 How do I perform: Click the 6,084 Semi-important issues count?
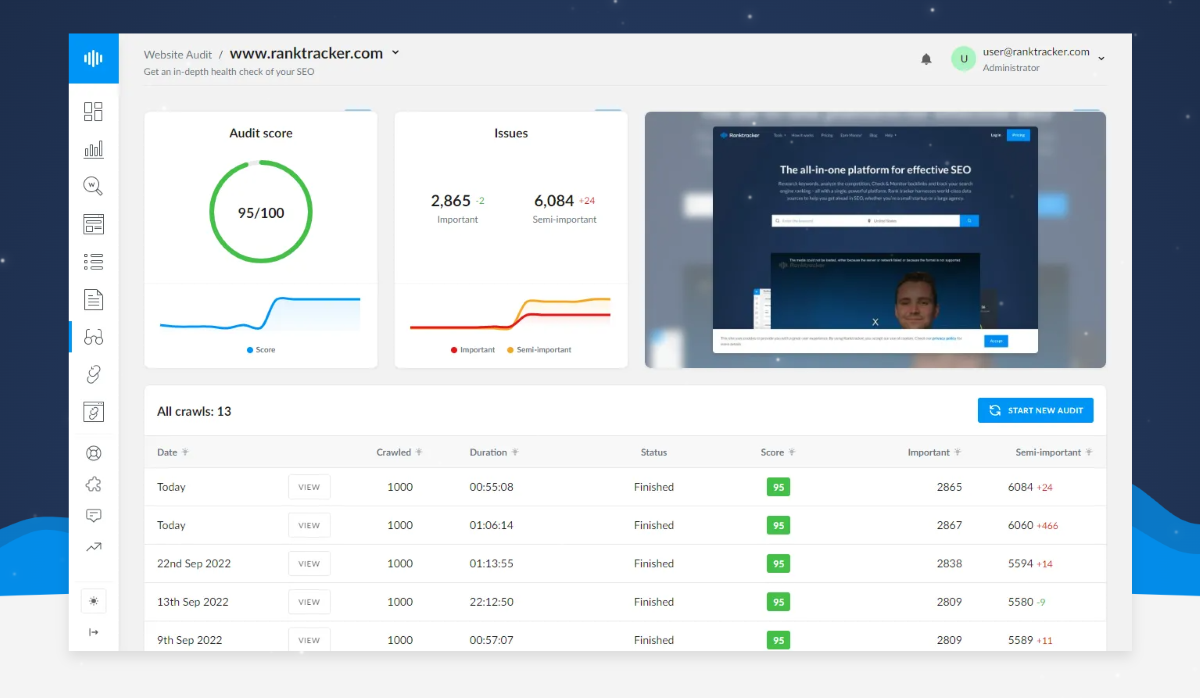point(554,201)
